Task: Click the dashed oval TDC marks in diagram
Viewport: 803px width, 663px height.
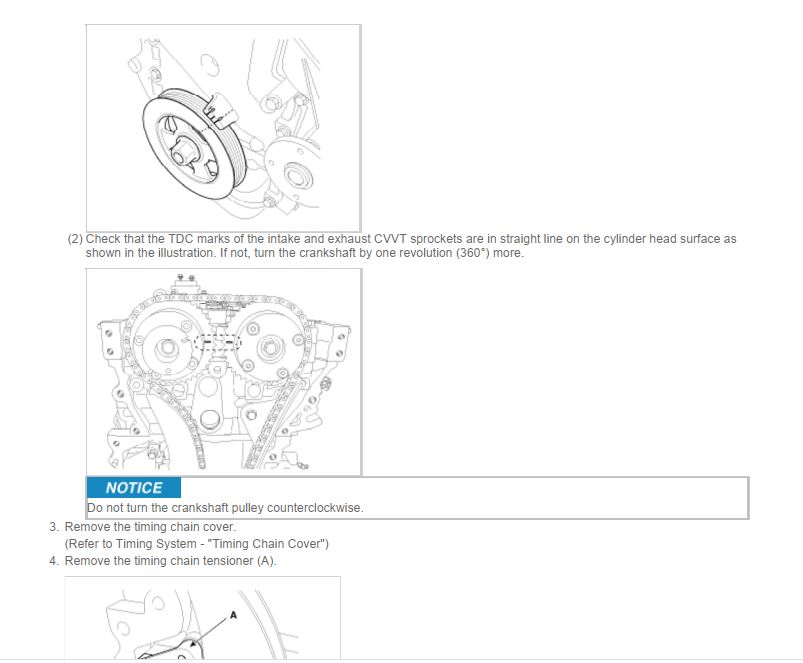Action: [217, 343]
